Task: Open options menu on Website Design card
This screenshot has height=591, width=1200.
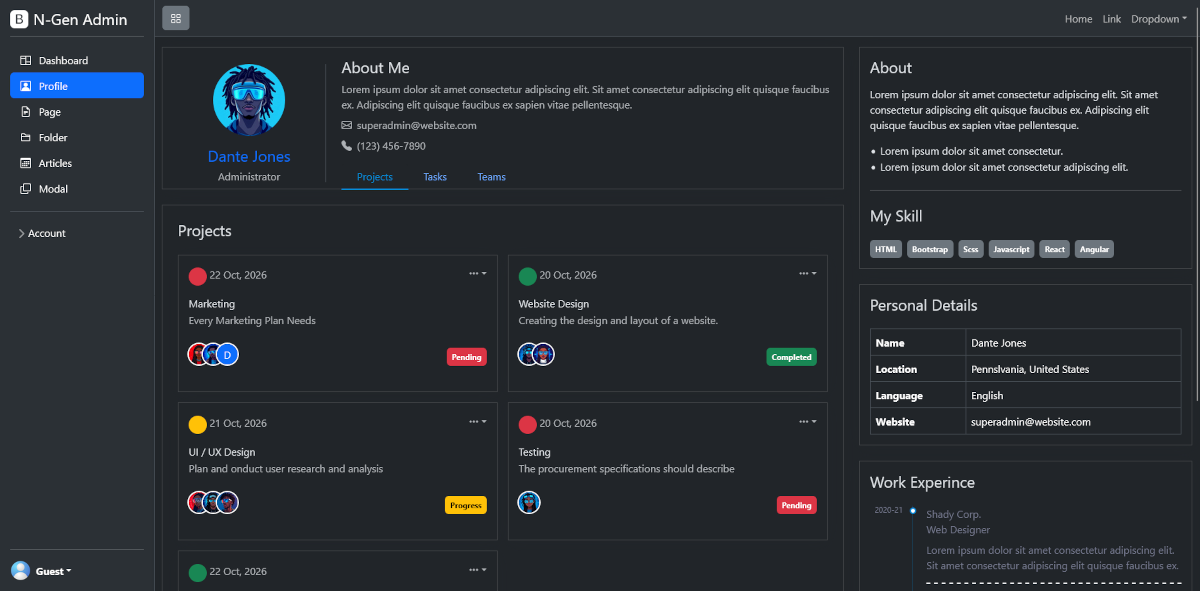Action: [807, 273]
